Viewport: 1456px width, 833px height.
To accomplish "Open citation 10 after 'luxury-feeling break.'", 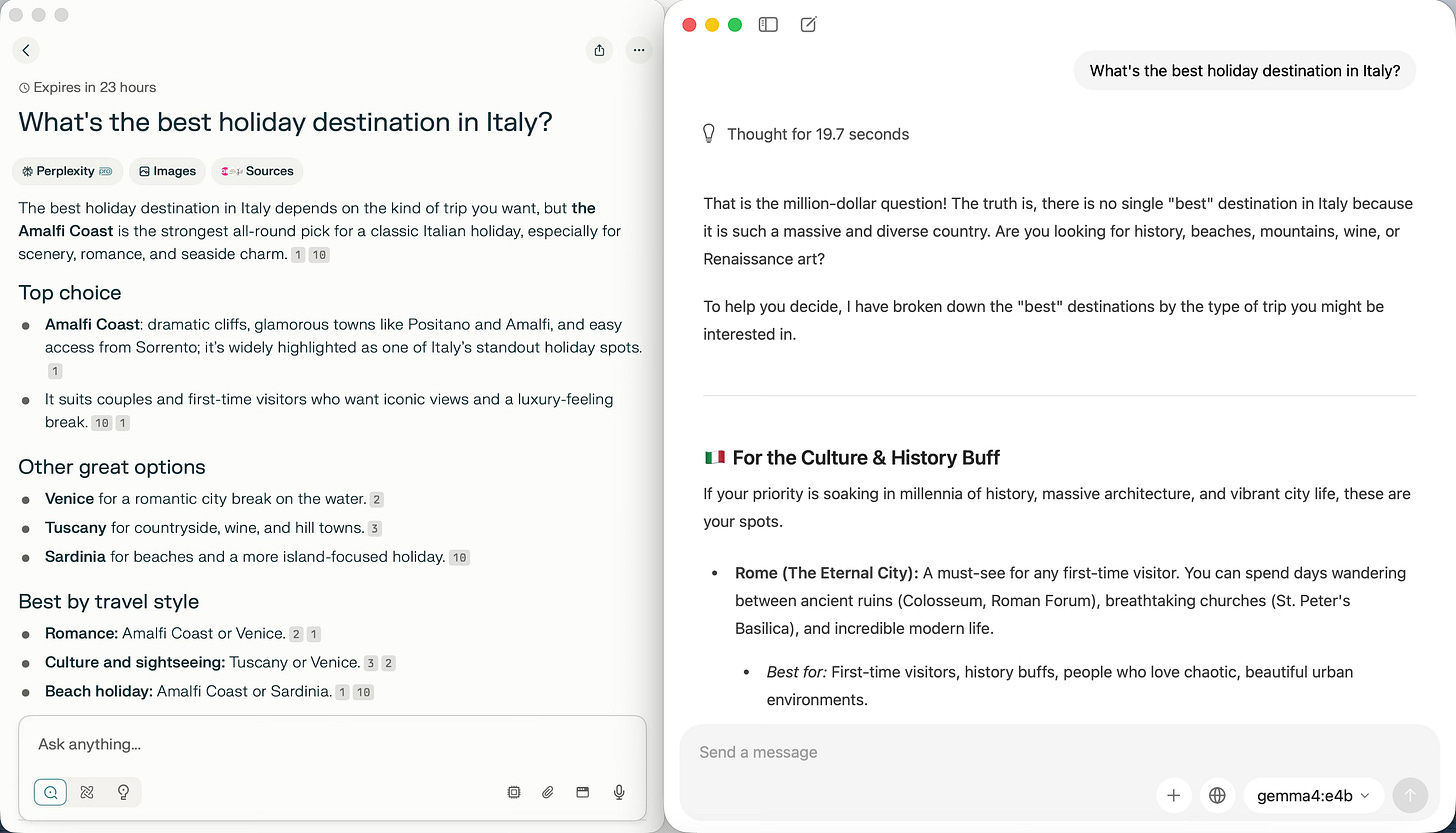I will pyautogui.click(x=101, y=423).
